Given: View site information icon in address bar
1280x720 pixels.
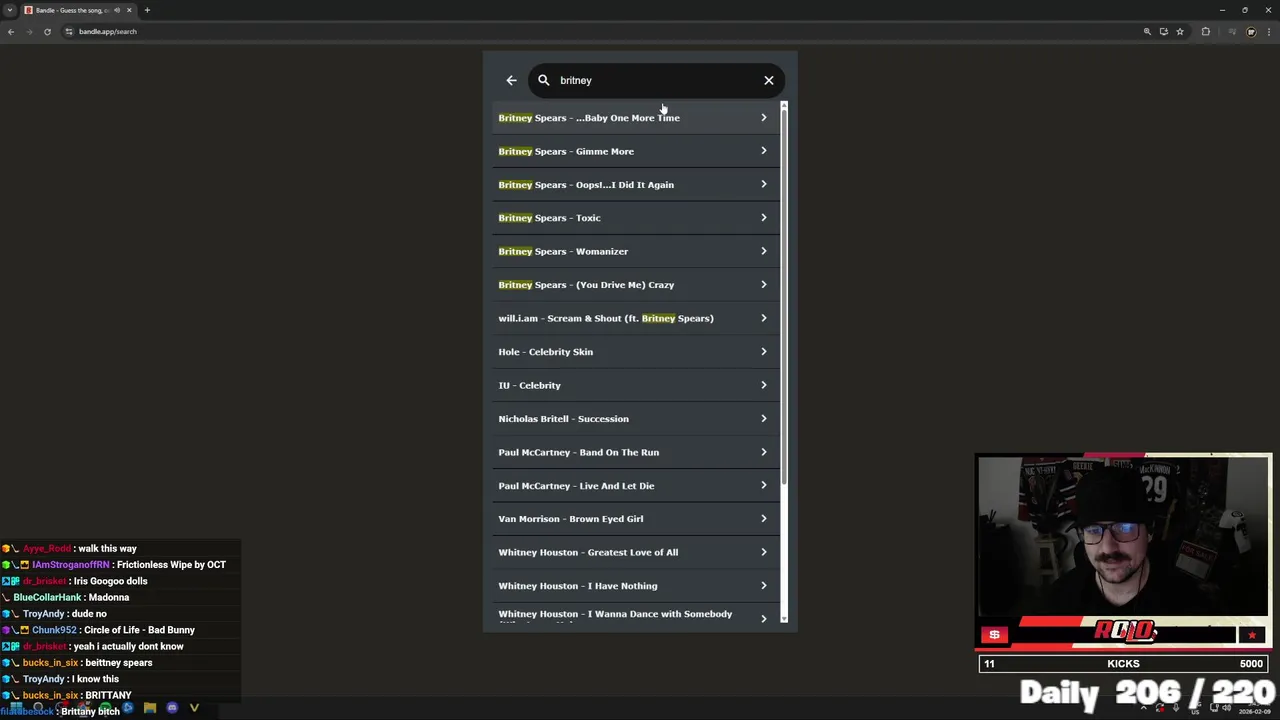Looking at the screenshot, I should coord(69,31).
